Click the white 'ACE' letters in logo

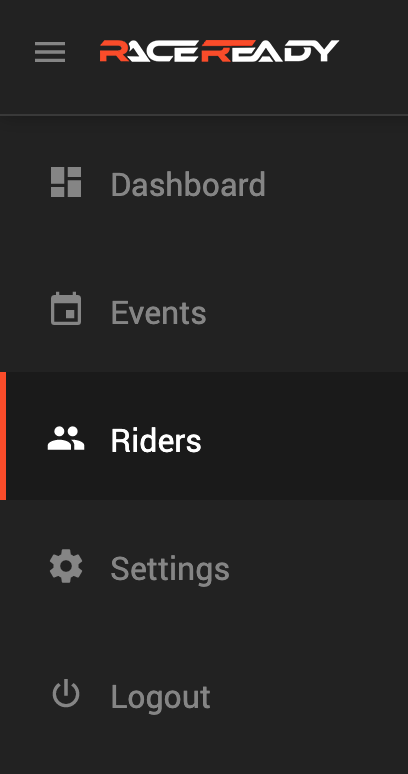coord(163,51)
